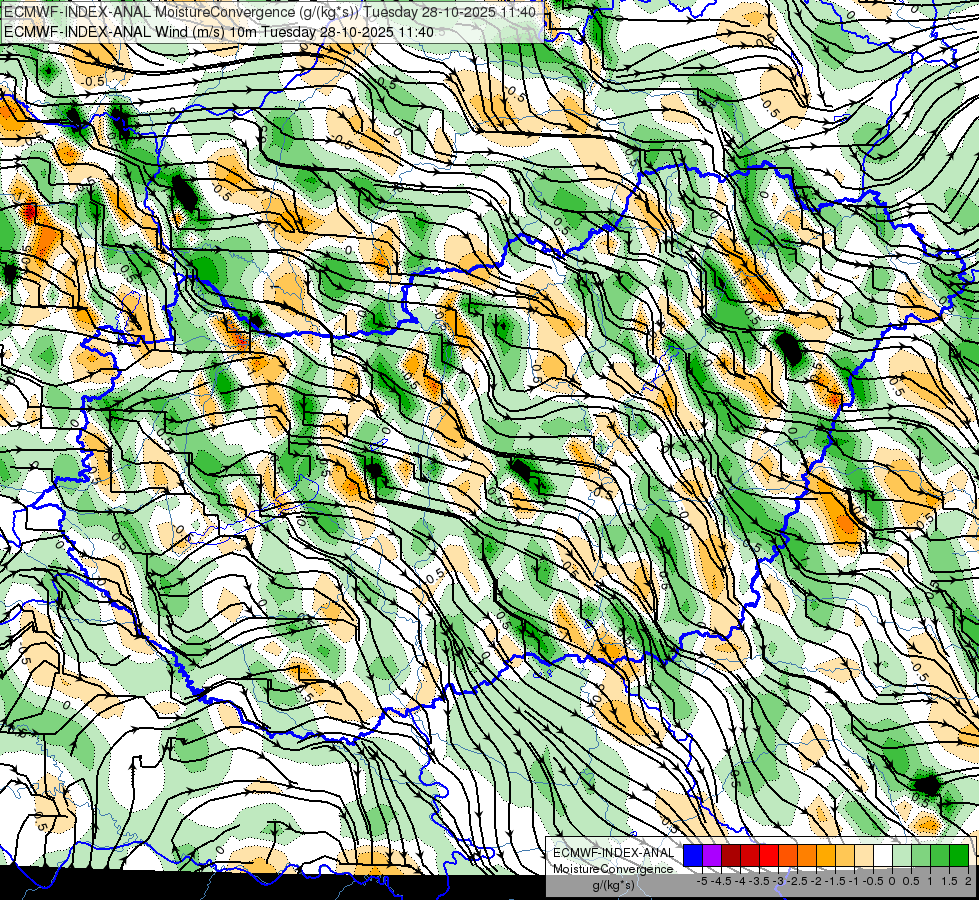The image size is (979, 900).
Task: Click the -3.5 tick label in legend
Action: click(760, 881)
